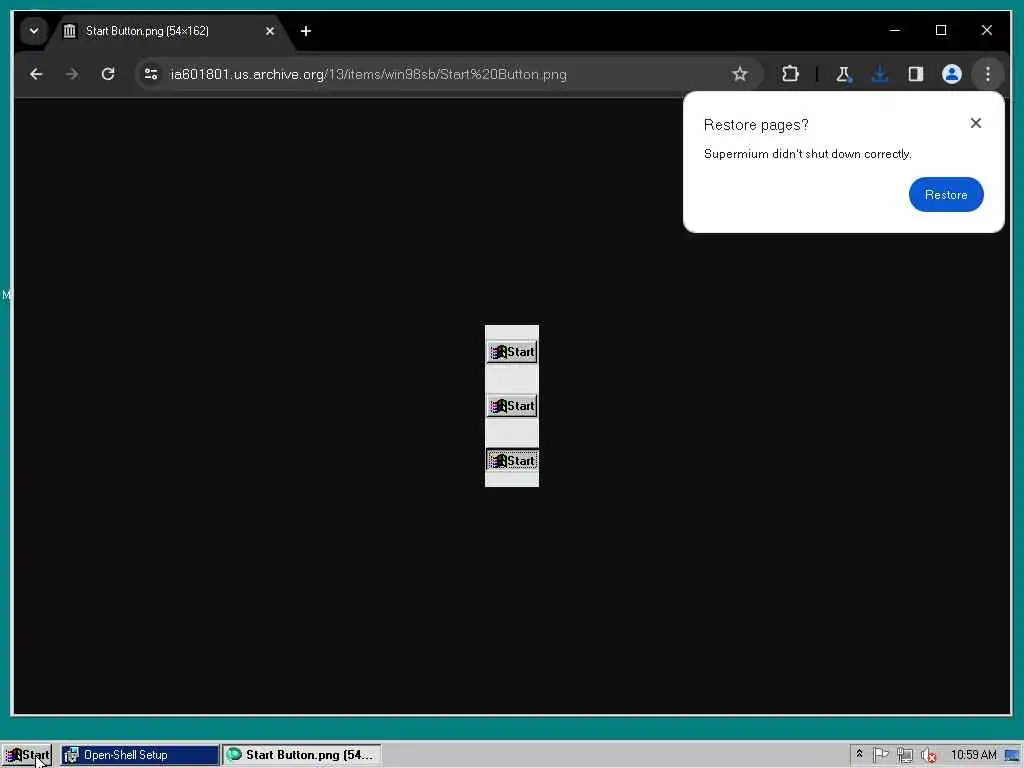Expand hidden system tray icons
Screen dimensions: 1024x768
859,754
